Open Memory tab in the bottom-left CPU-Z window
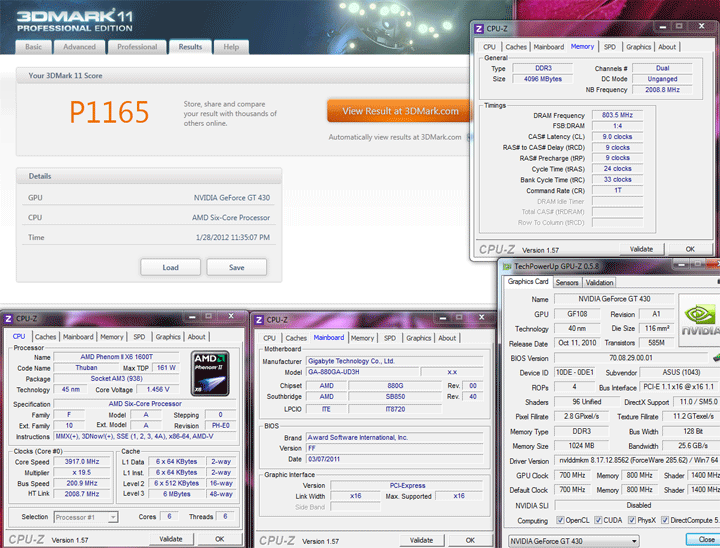 pos(112,337)
